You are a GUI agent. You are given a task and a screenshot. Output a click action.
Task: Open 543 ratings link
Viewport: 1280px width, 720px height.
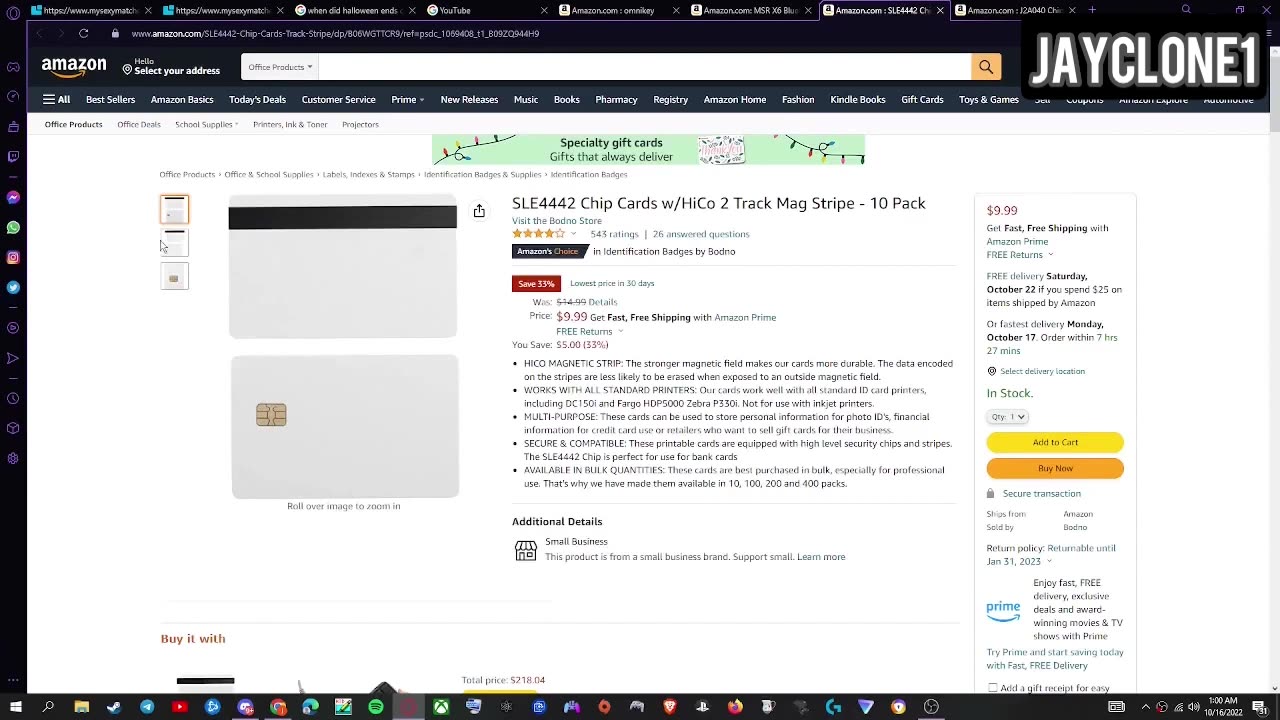tap(614, 234)
